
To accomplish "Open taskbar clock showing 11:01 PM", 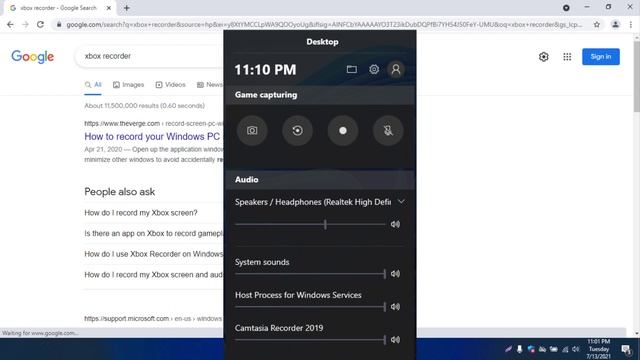I will point(599,349).
